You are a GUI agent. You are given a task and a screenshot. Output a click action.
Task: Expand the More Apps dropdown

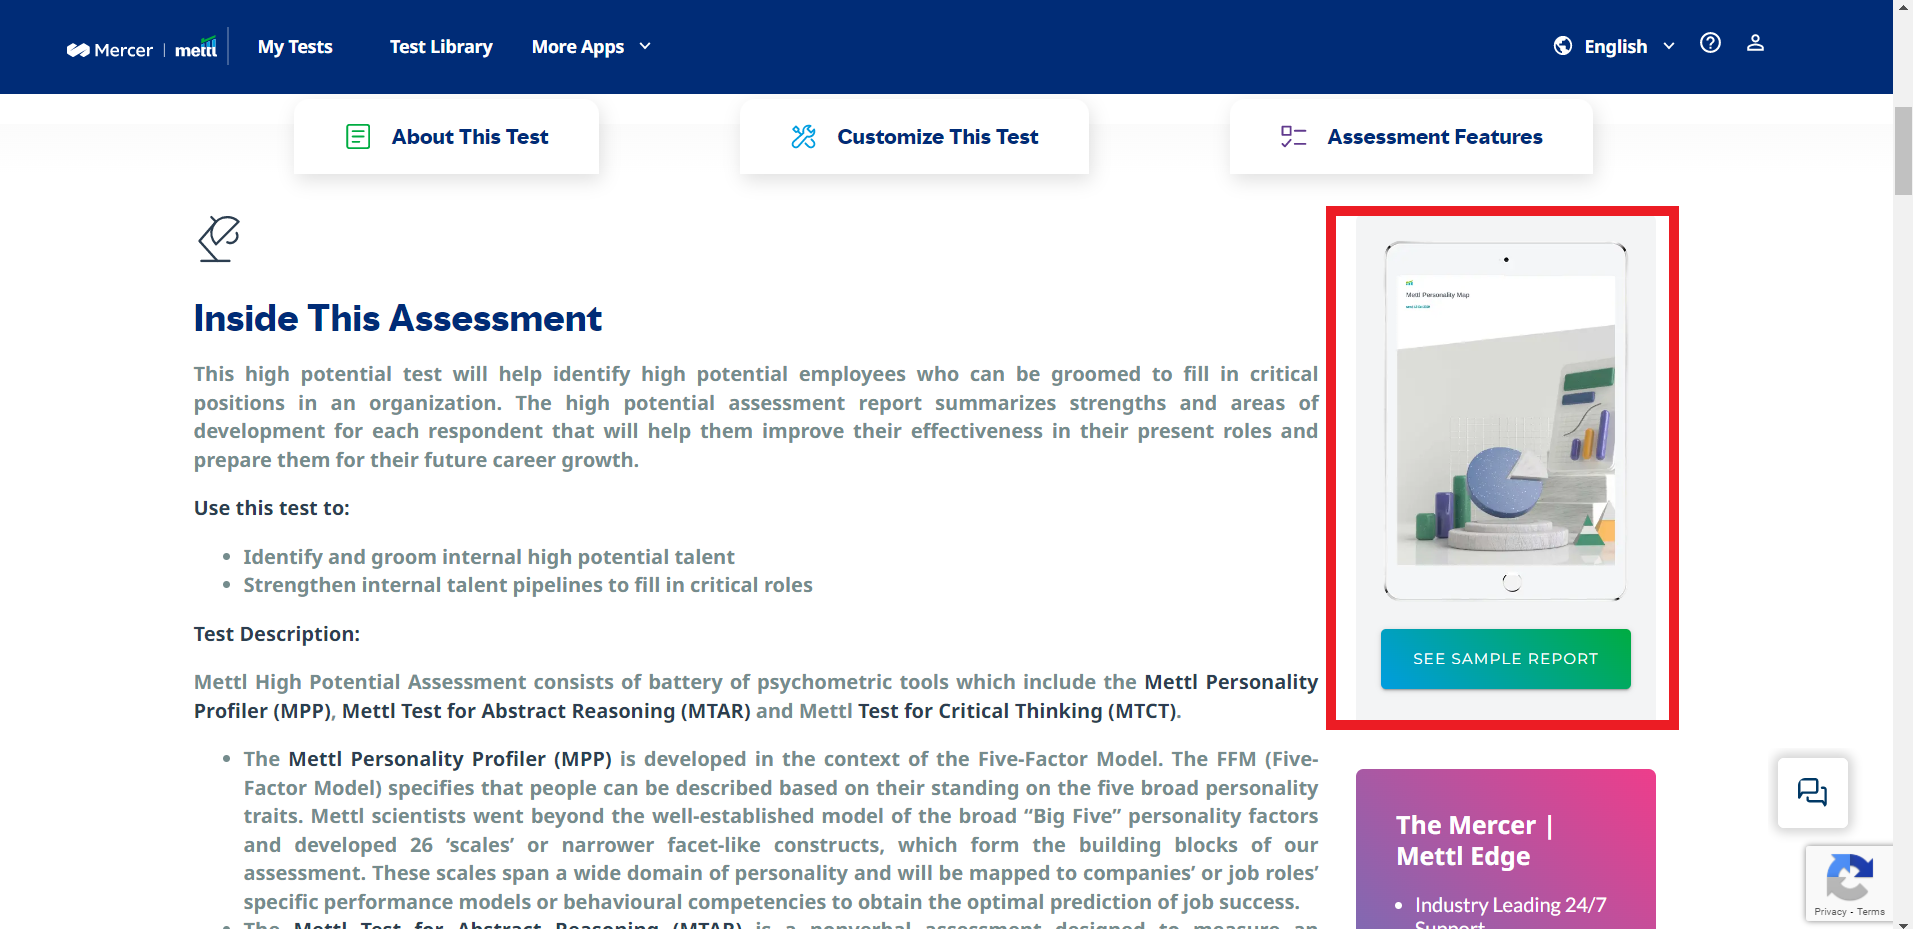(591, 47)
